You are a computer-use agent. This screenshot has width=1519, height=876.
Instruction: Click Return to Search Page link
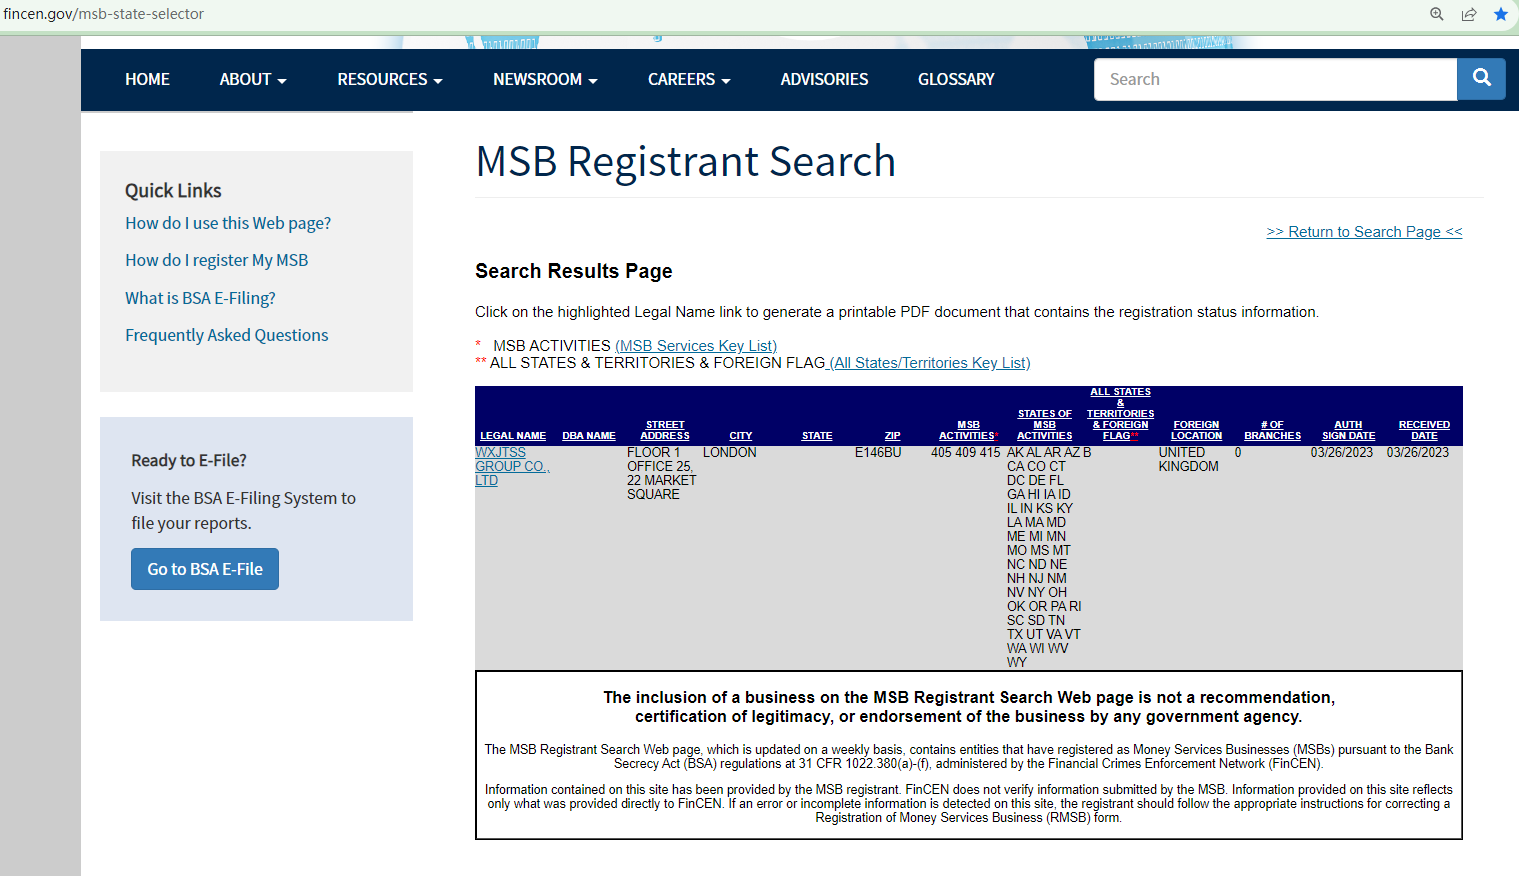(x=1364, y=232)
